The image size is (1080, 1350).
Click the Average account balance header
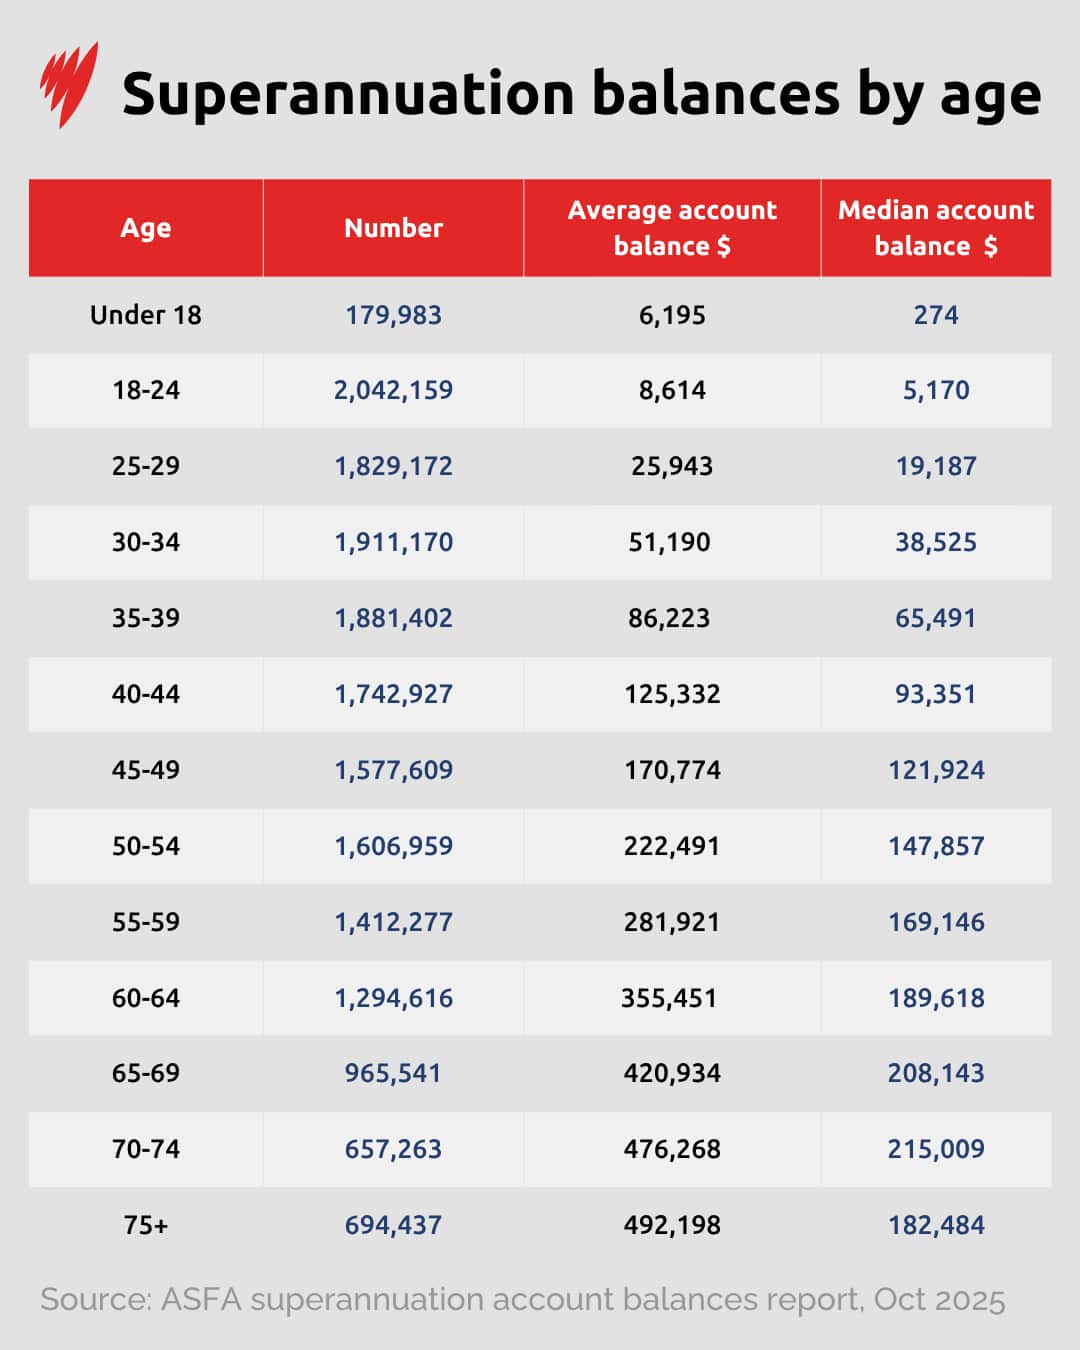(x=672, y=228)
